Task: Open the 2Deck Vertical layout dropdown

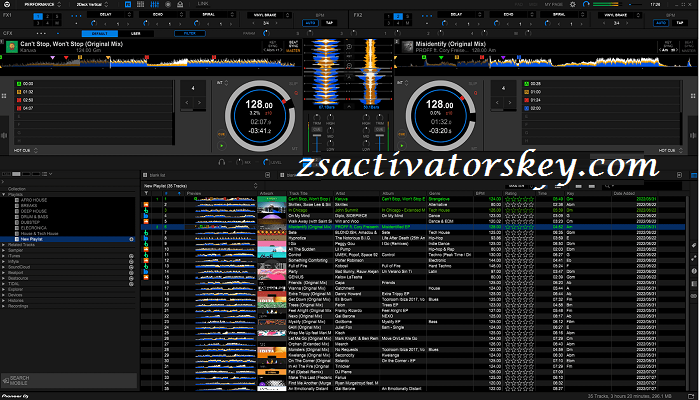Action: click(x=92, y=4)
